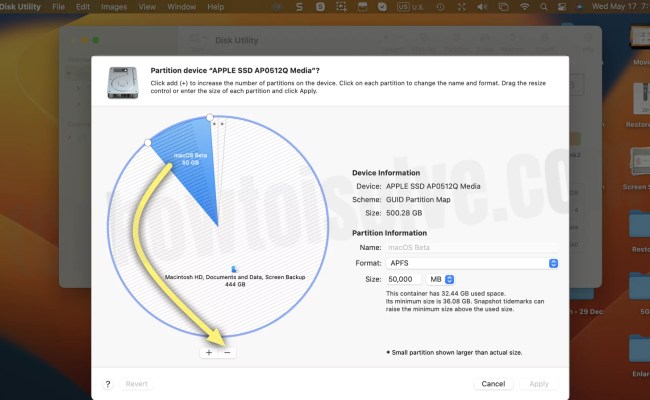The image size is (650, 400).
Task: Click the GUID Partition Map scheme value
Action: click(418, 200)
